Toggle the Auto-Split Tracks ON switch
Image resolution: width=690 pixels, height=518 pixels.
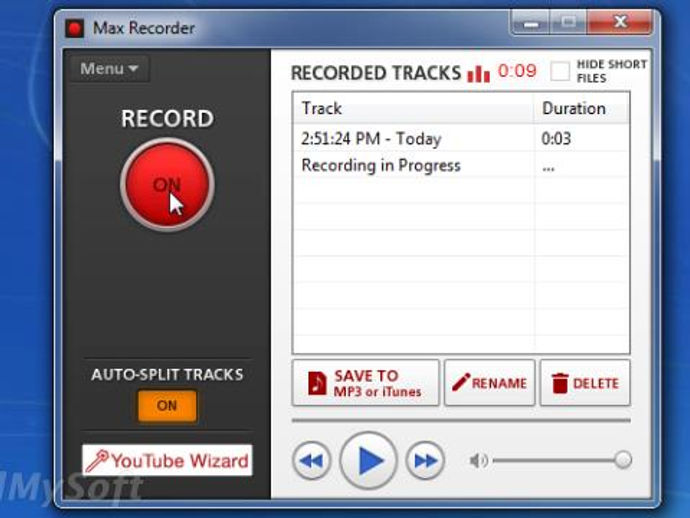pos(167,405)
